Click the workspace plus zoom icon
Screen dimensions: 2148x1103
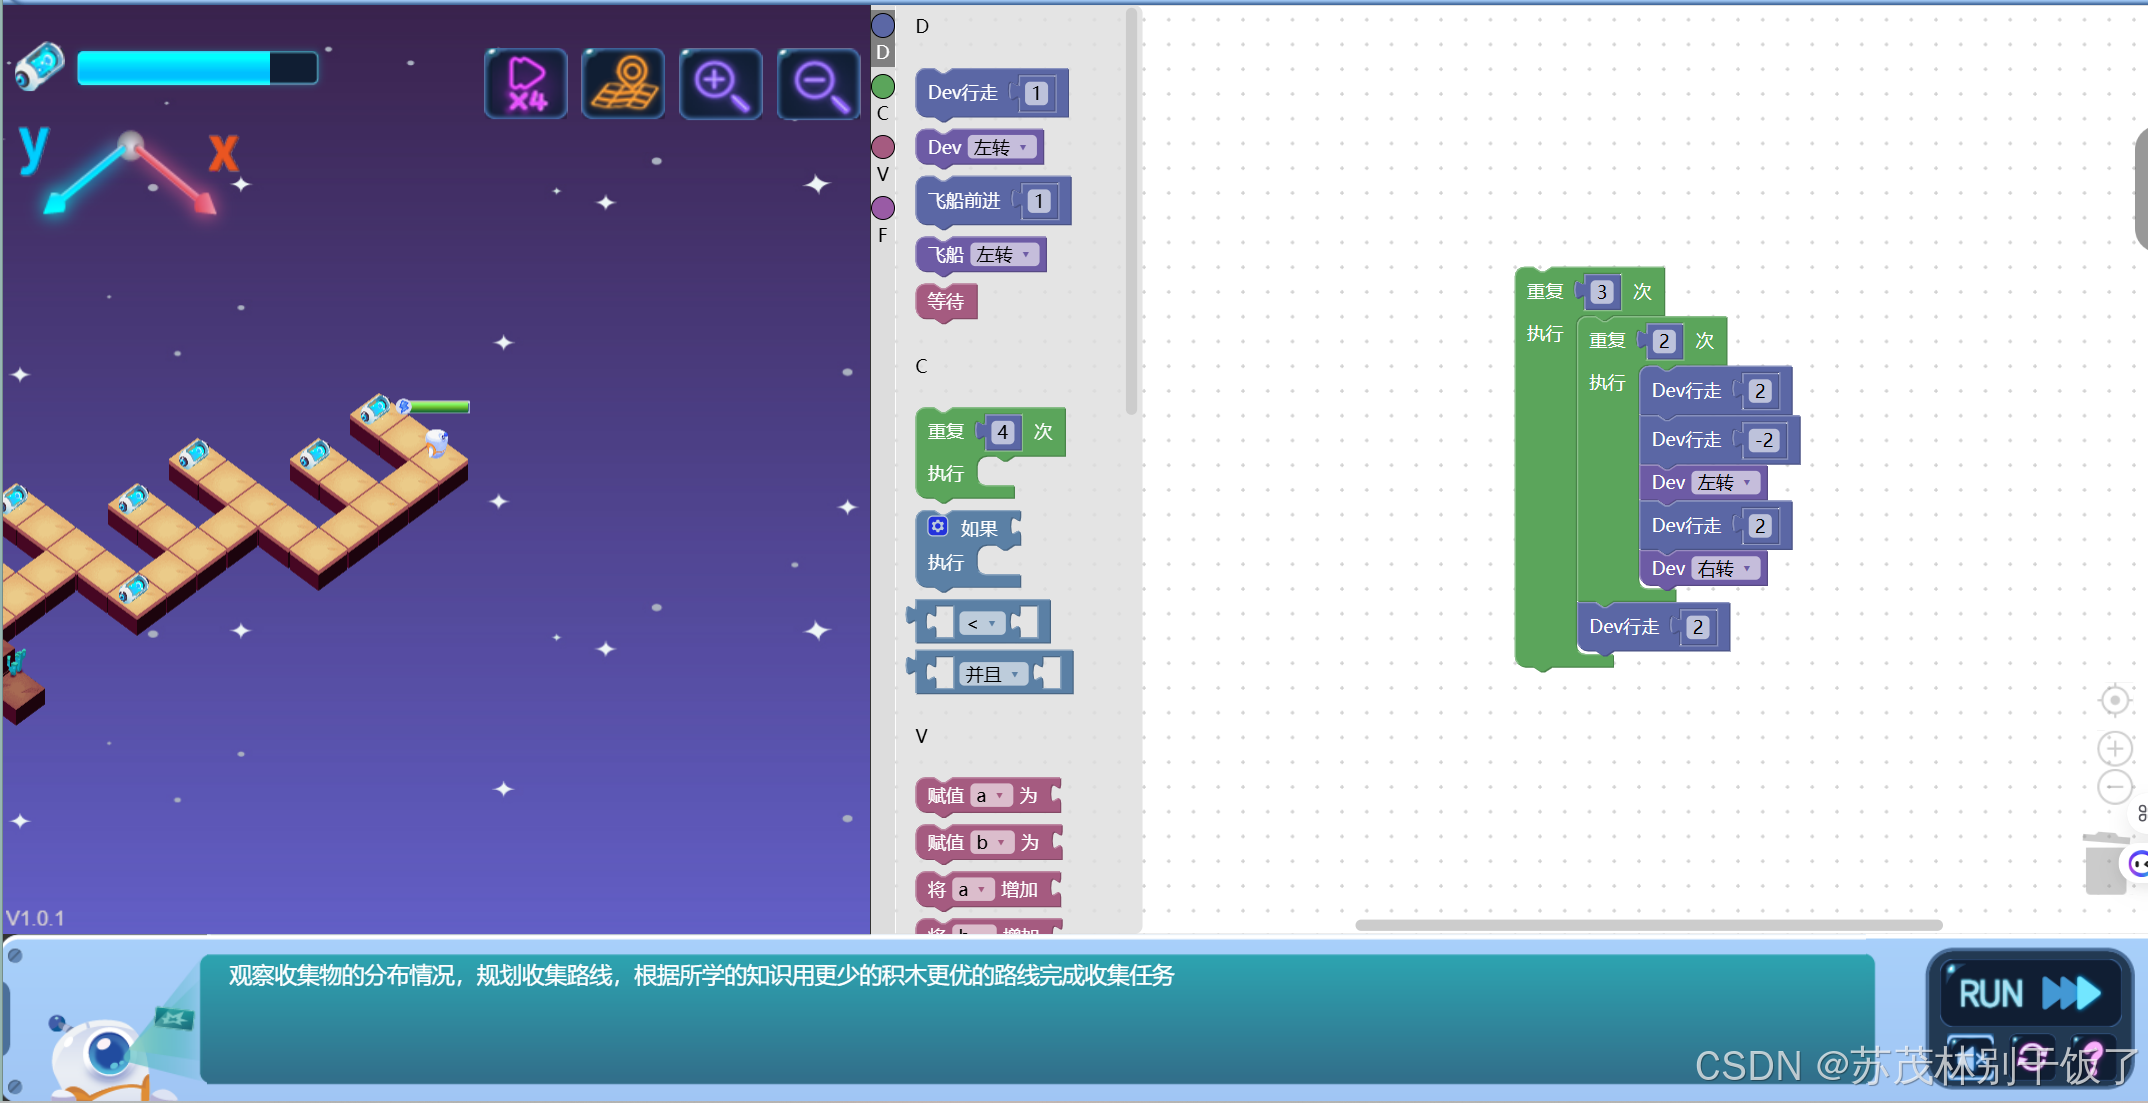tap(2114, 748)
